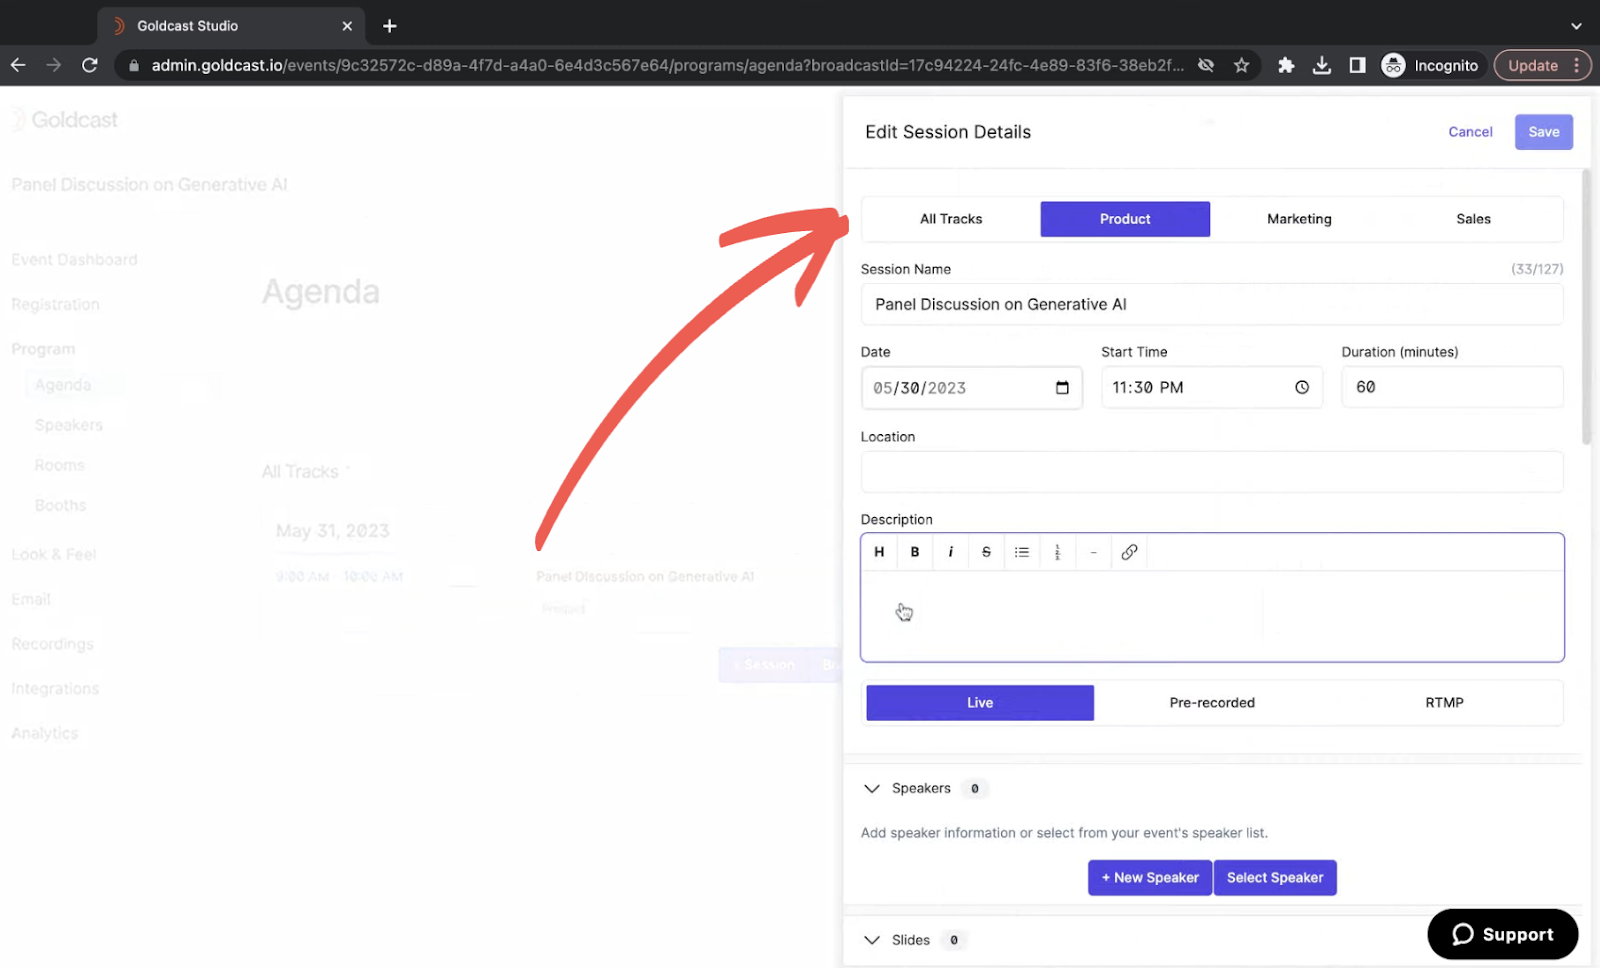This screenshot has width=1600, height=968.
Task: Choose the RTMP session type
Action: [x=1444, y=703]
